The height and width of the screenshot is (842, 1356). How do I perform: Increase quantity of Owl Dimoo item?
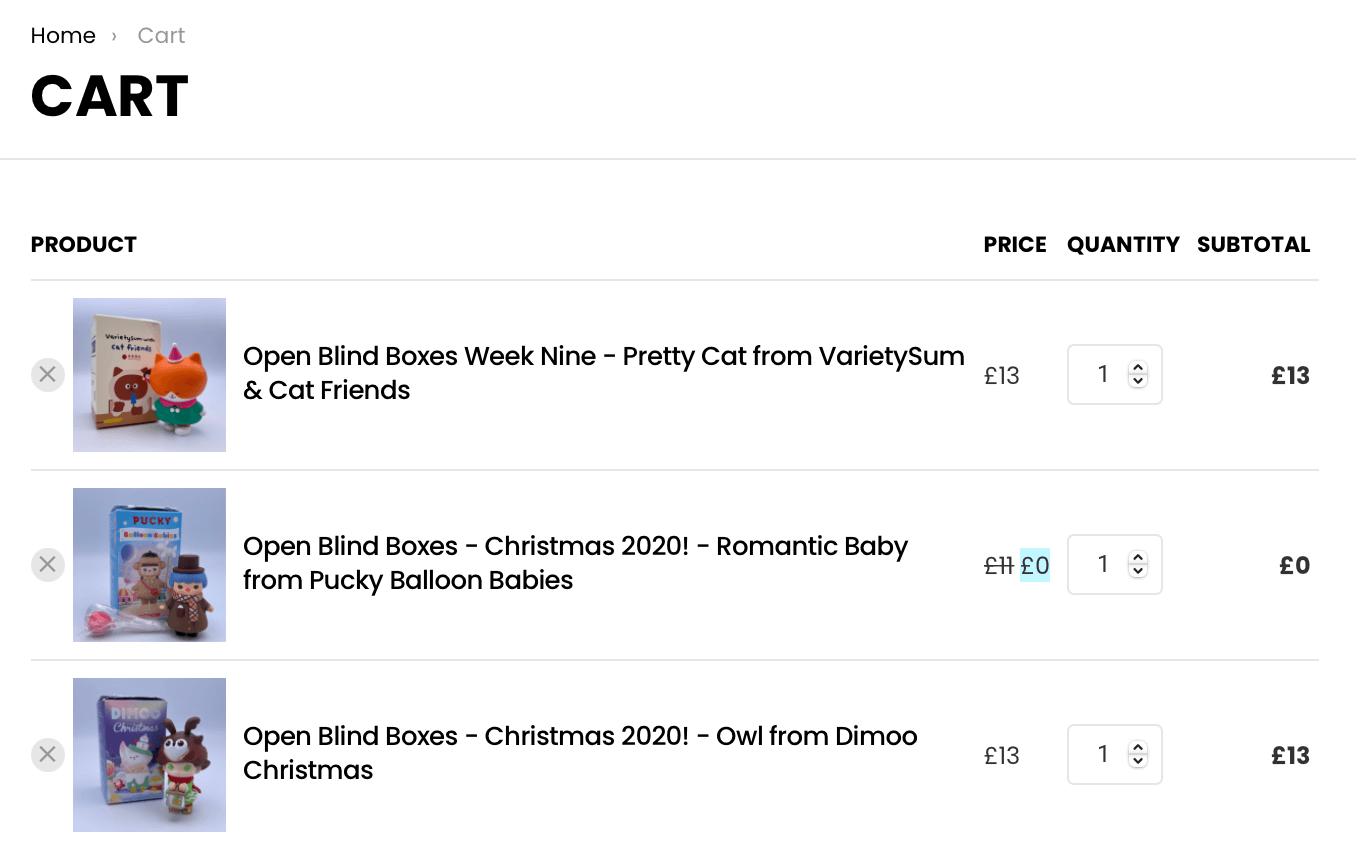[x=1138, y=748]
